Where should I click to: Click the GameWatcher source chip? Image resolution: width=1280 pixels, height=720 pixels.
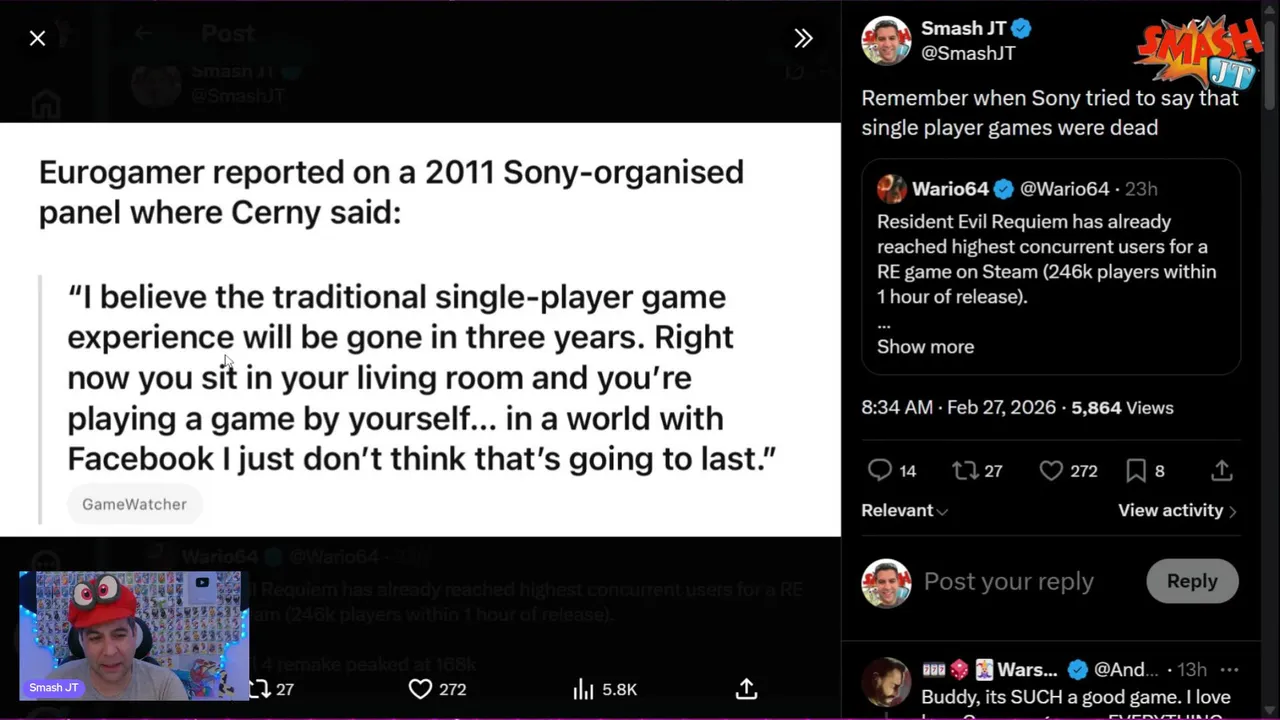(x=134, y=504)
